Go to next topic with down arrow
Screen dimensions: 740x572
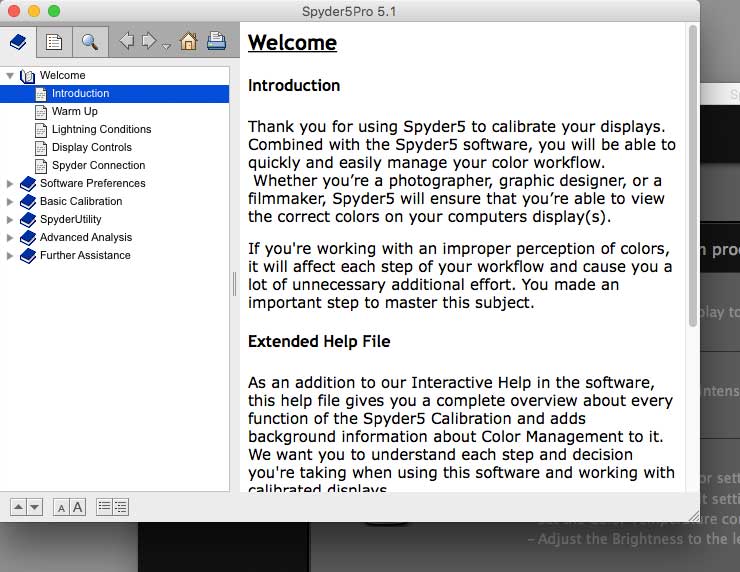coord(34,507)
